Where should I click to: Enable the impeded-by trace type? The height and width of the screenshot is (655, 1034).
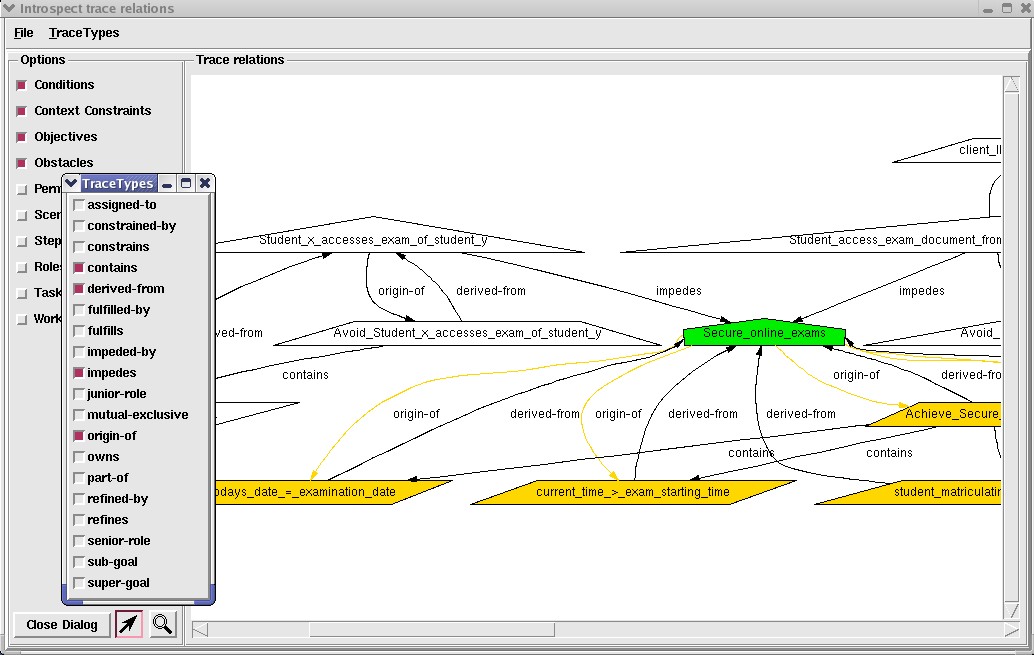point(78,352)
